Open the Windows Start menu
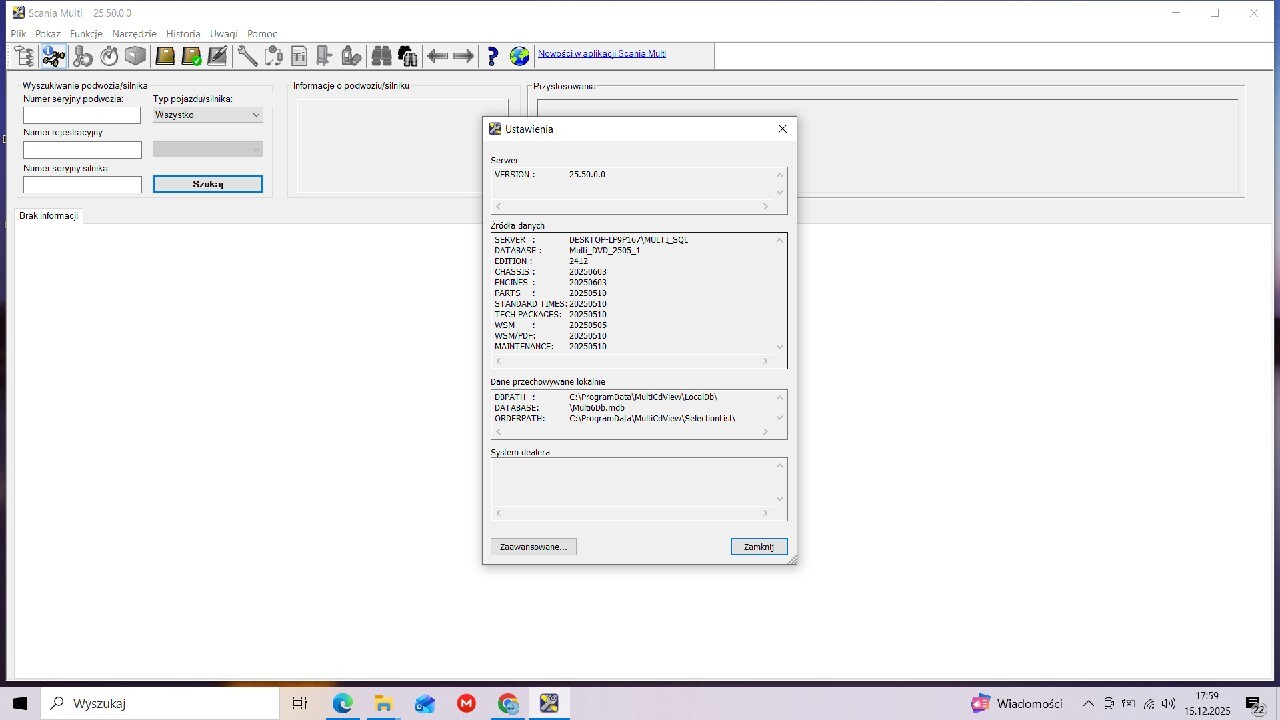 (19, 704)
